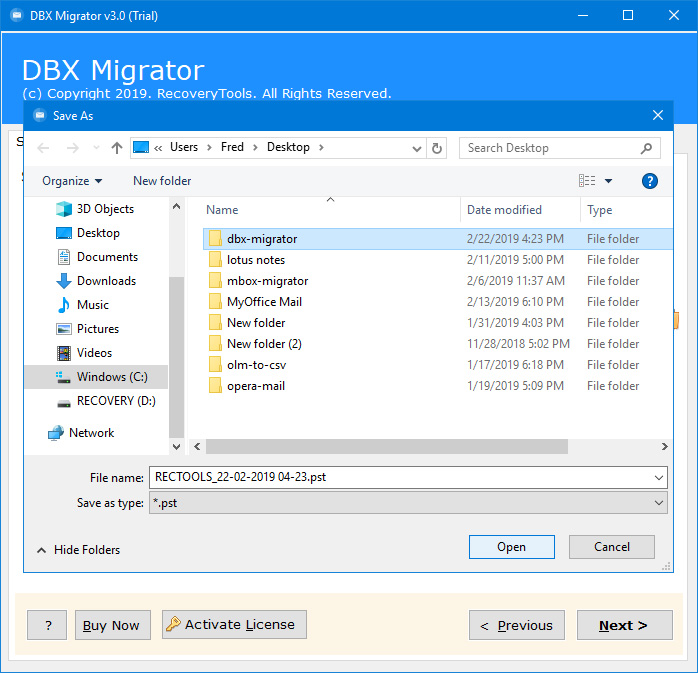Click the 11/28/2018 5:02 PM date cell
Viewport: 698px width, 673px height.
tap(518, 344)
